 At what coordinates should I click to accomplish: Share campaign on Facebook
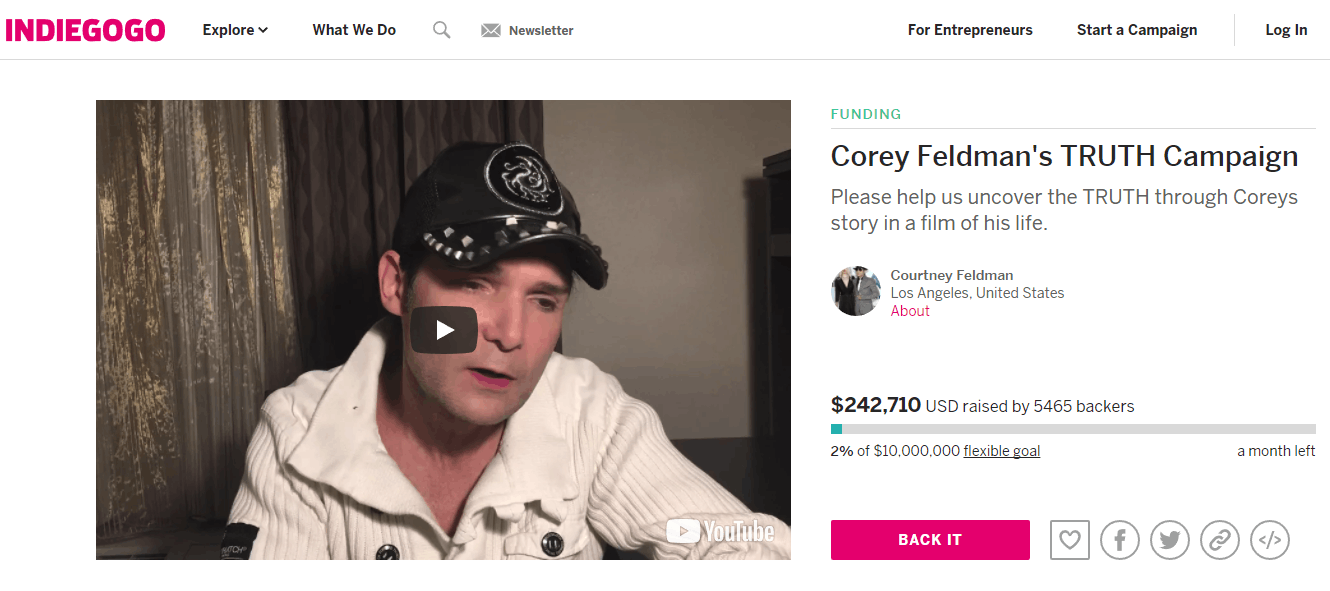[1120, 540]
